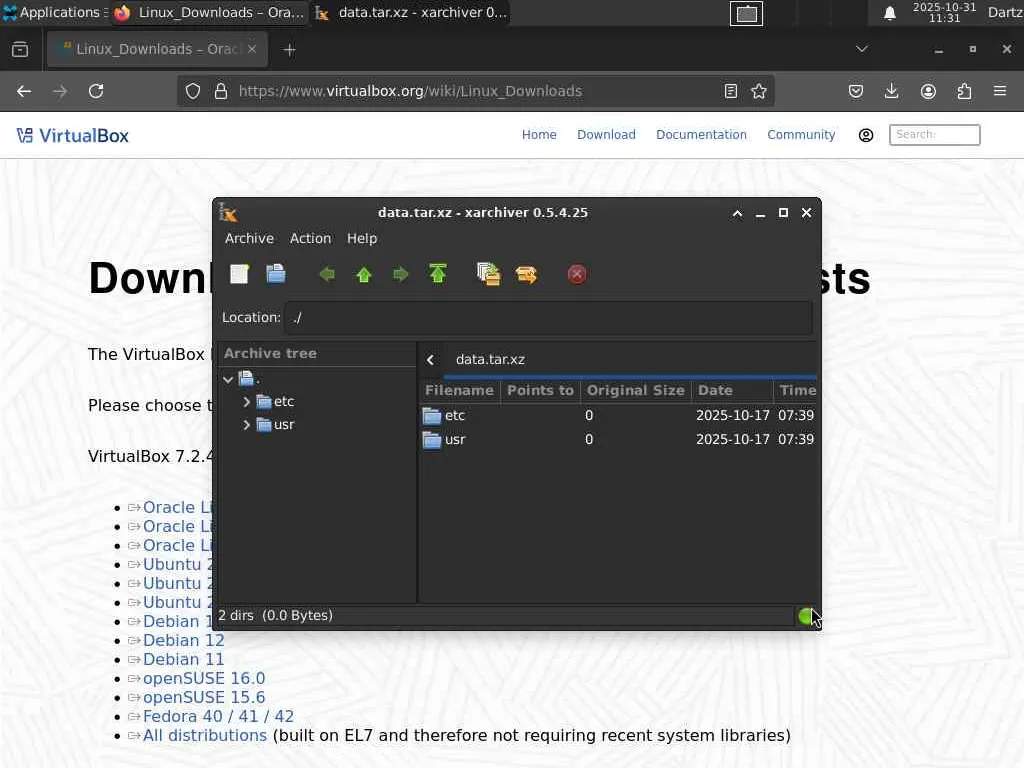Open the Archive menu
1024x768 pixels.
249,238
